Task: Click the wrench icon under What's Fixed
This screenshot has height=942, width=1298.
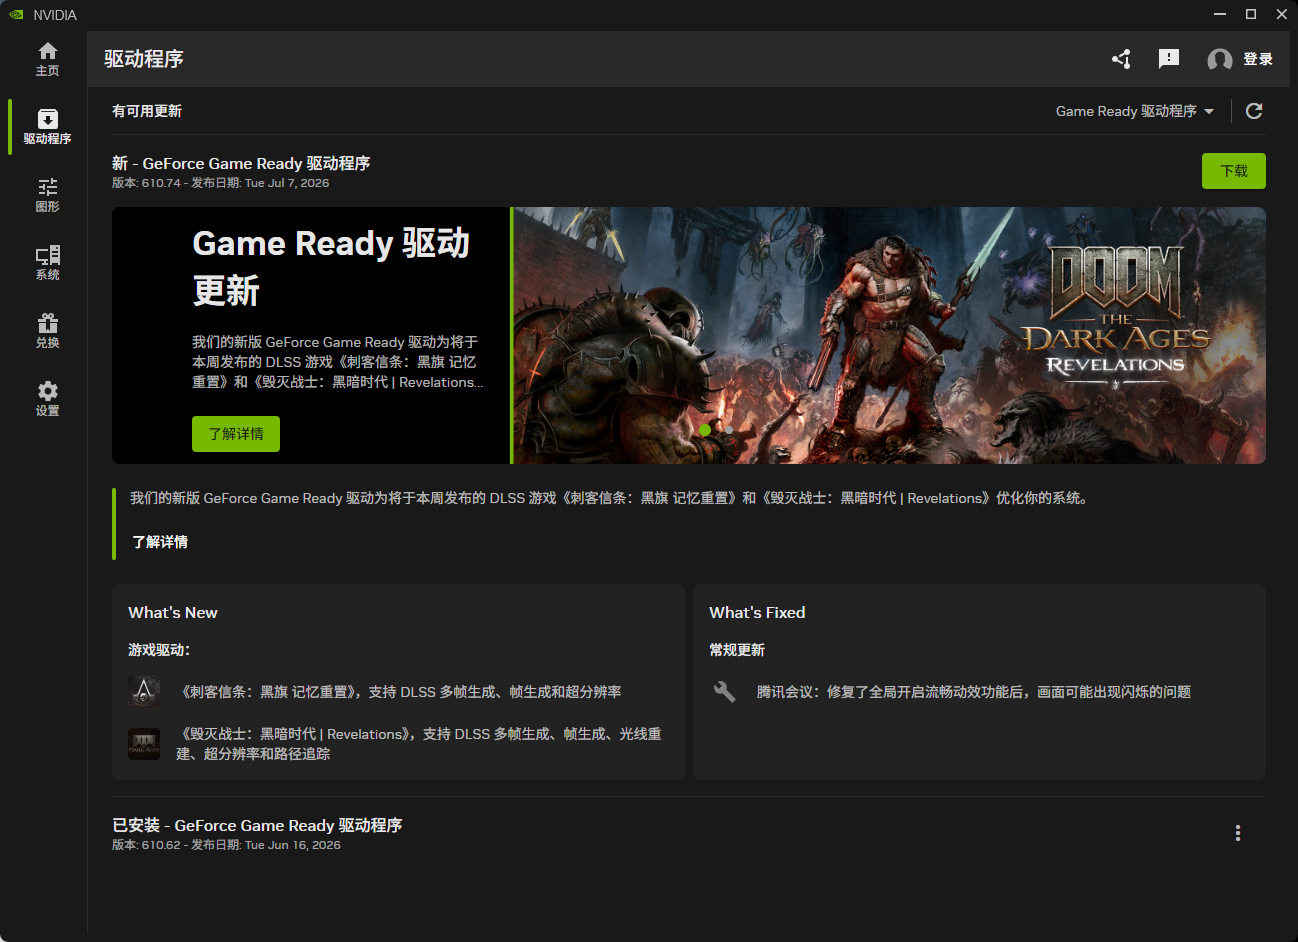Action: coord(725,691)
